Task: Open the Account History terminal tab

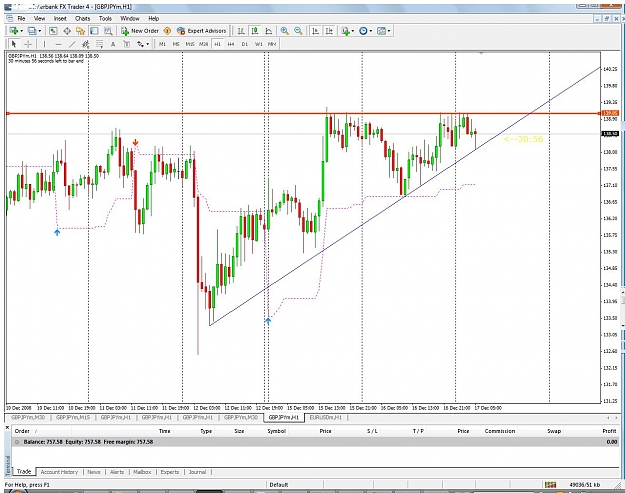Action: 59,472
